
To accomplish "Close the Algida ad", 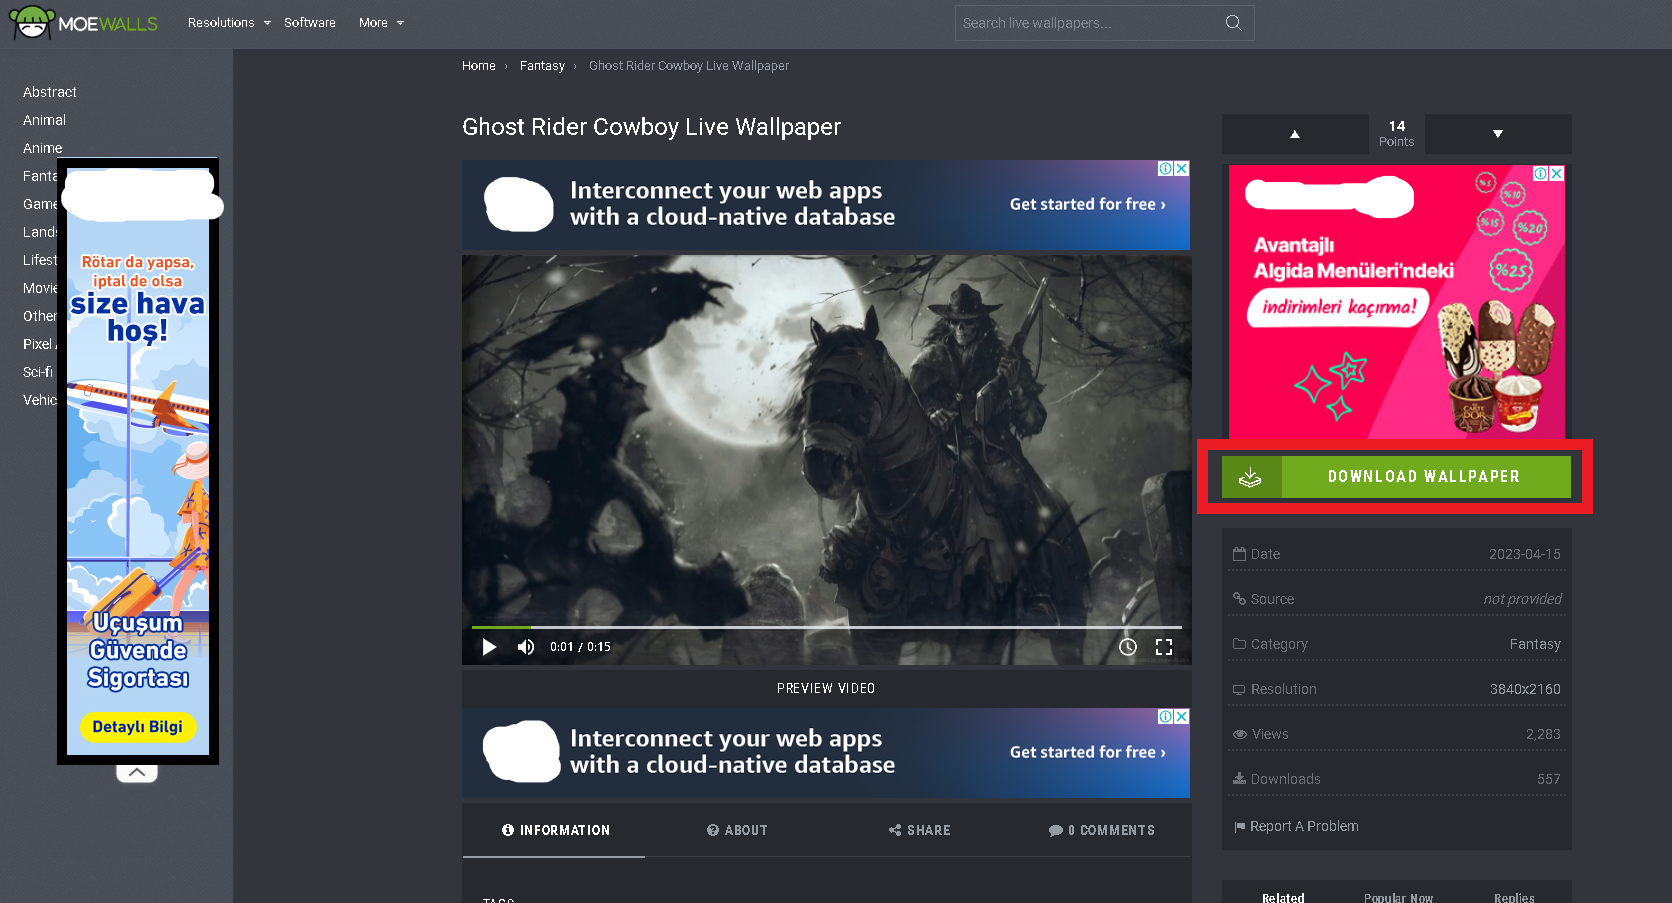I will pos(1557,173).
